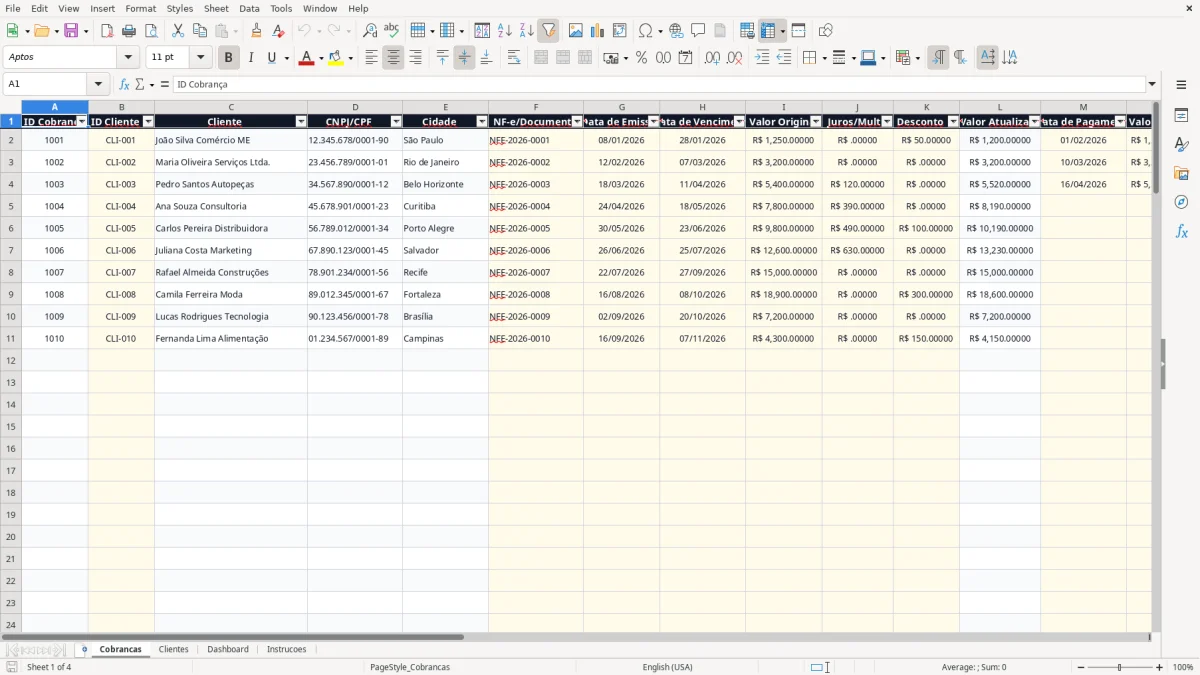Click the Save document icon
The width and height of the screenshot is (1200, 675).
click(x=71, y=31)
